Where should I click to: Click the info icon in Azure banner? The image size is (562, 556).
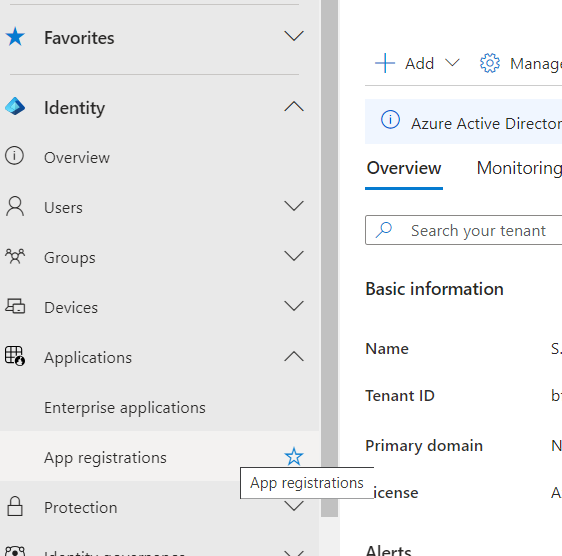pos(390,119)
